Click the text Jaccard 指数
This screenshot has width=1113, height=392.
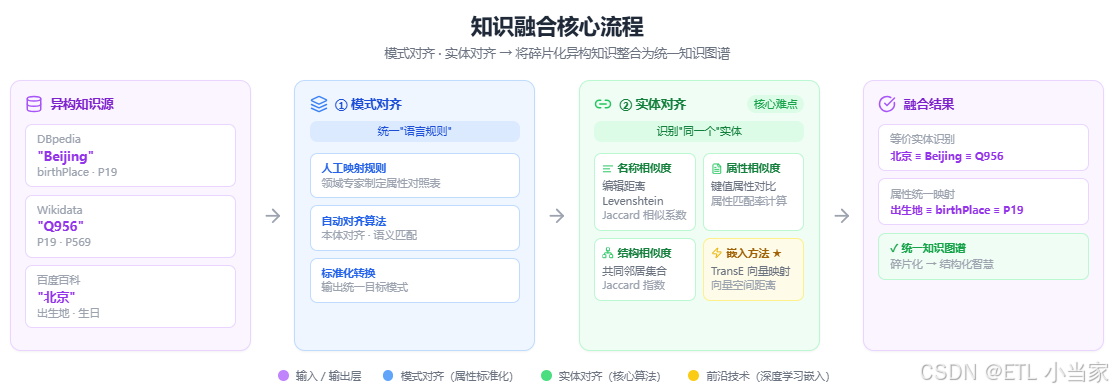point(633,285)
